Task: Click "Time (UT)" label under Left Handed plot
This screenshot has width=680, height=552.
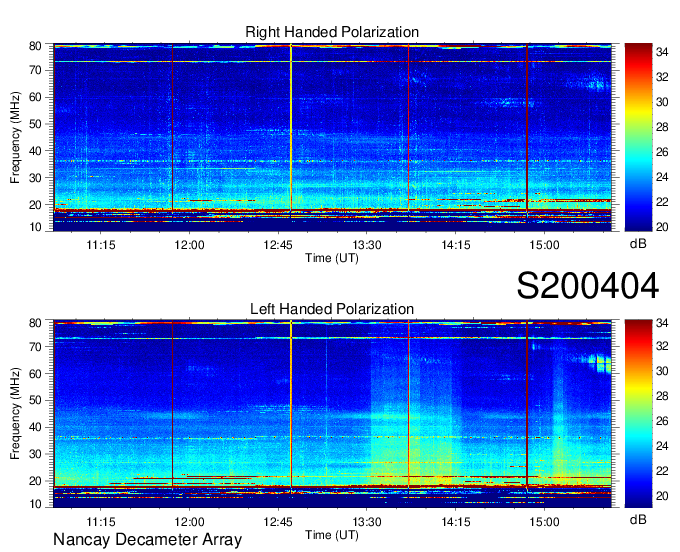Action: (332, 535)
